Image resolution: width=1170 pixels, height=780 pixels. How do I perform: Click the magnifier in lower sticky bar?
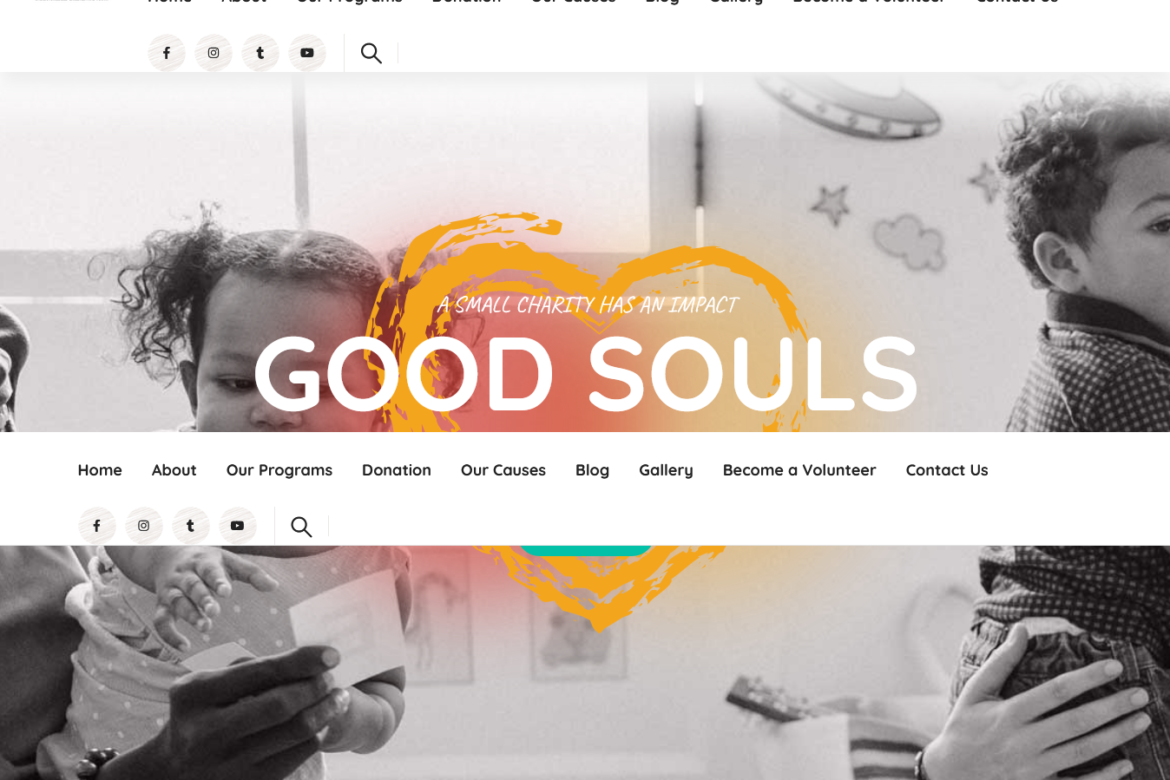pyautogui.click(x=301, y=526)
